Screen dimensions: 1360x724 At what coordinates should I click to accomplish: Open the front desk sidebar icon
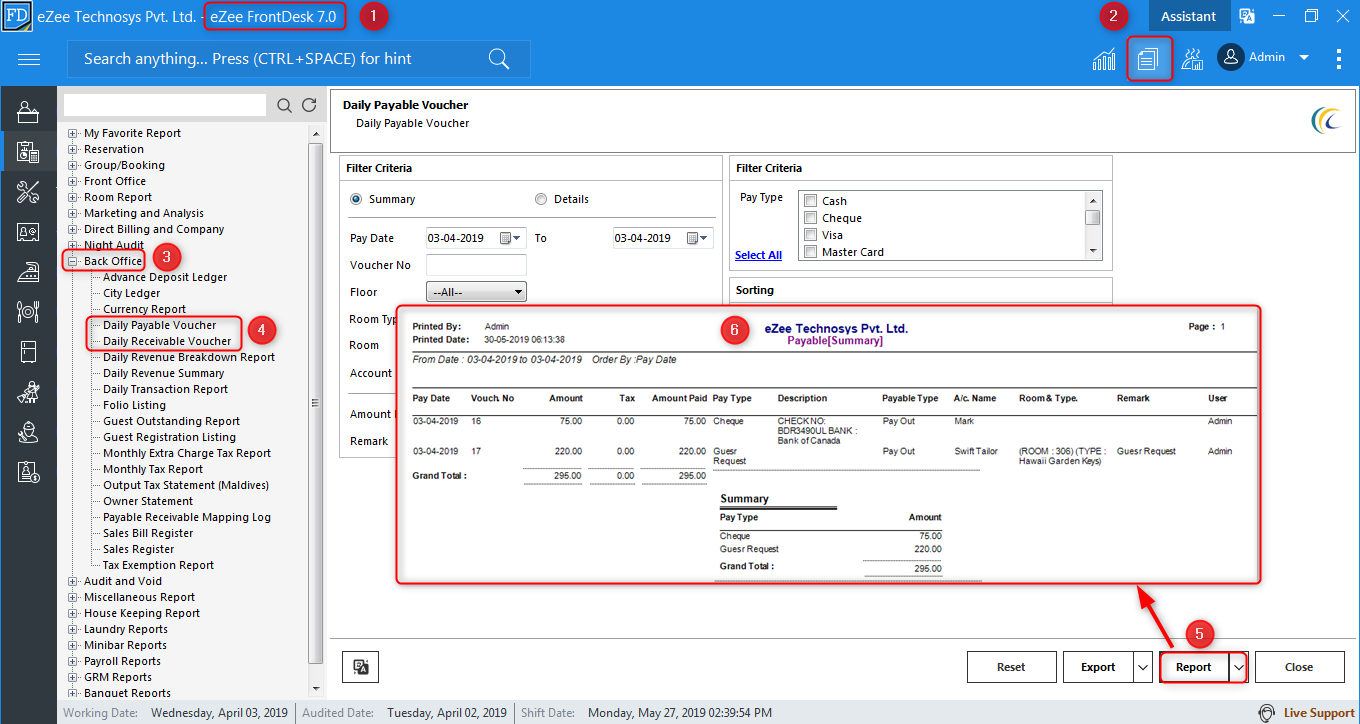[28, 113]
